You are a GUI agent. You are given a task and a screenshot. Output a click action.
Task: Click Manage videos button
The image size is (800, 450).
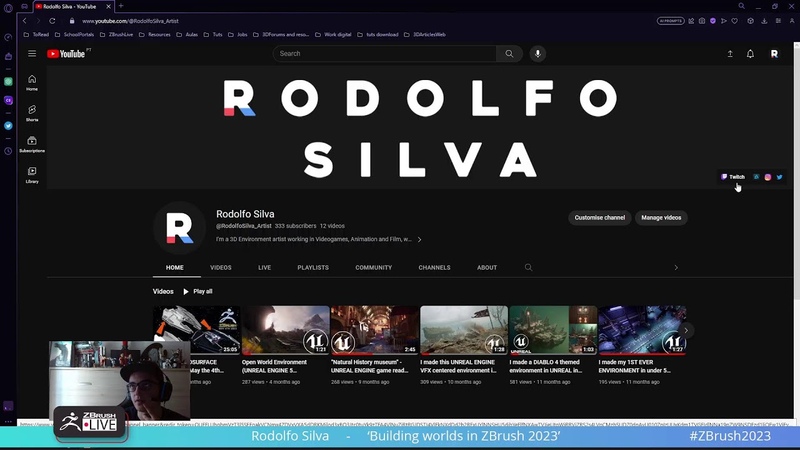pos(661,217)
